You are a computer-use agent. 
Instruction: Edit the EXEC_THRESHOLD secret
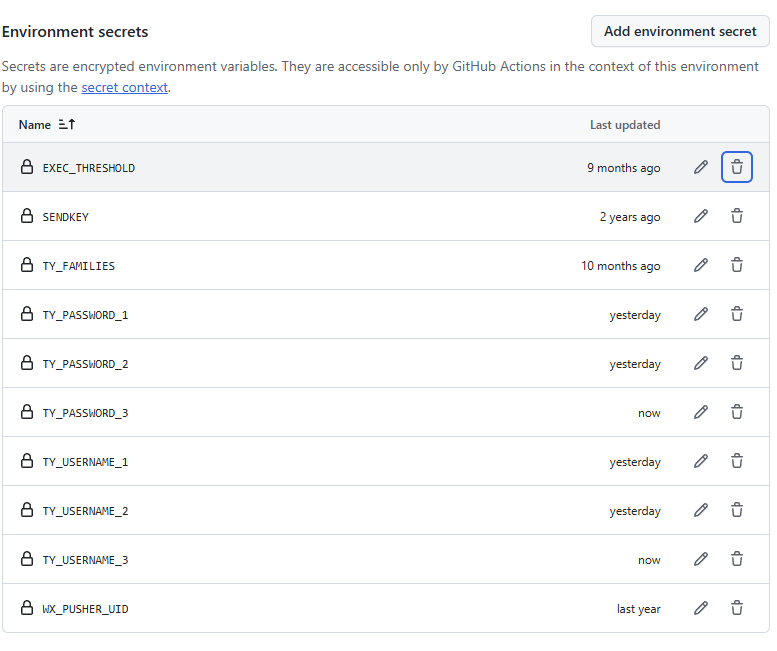coord(701,167)
